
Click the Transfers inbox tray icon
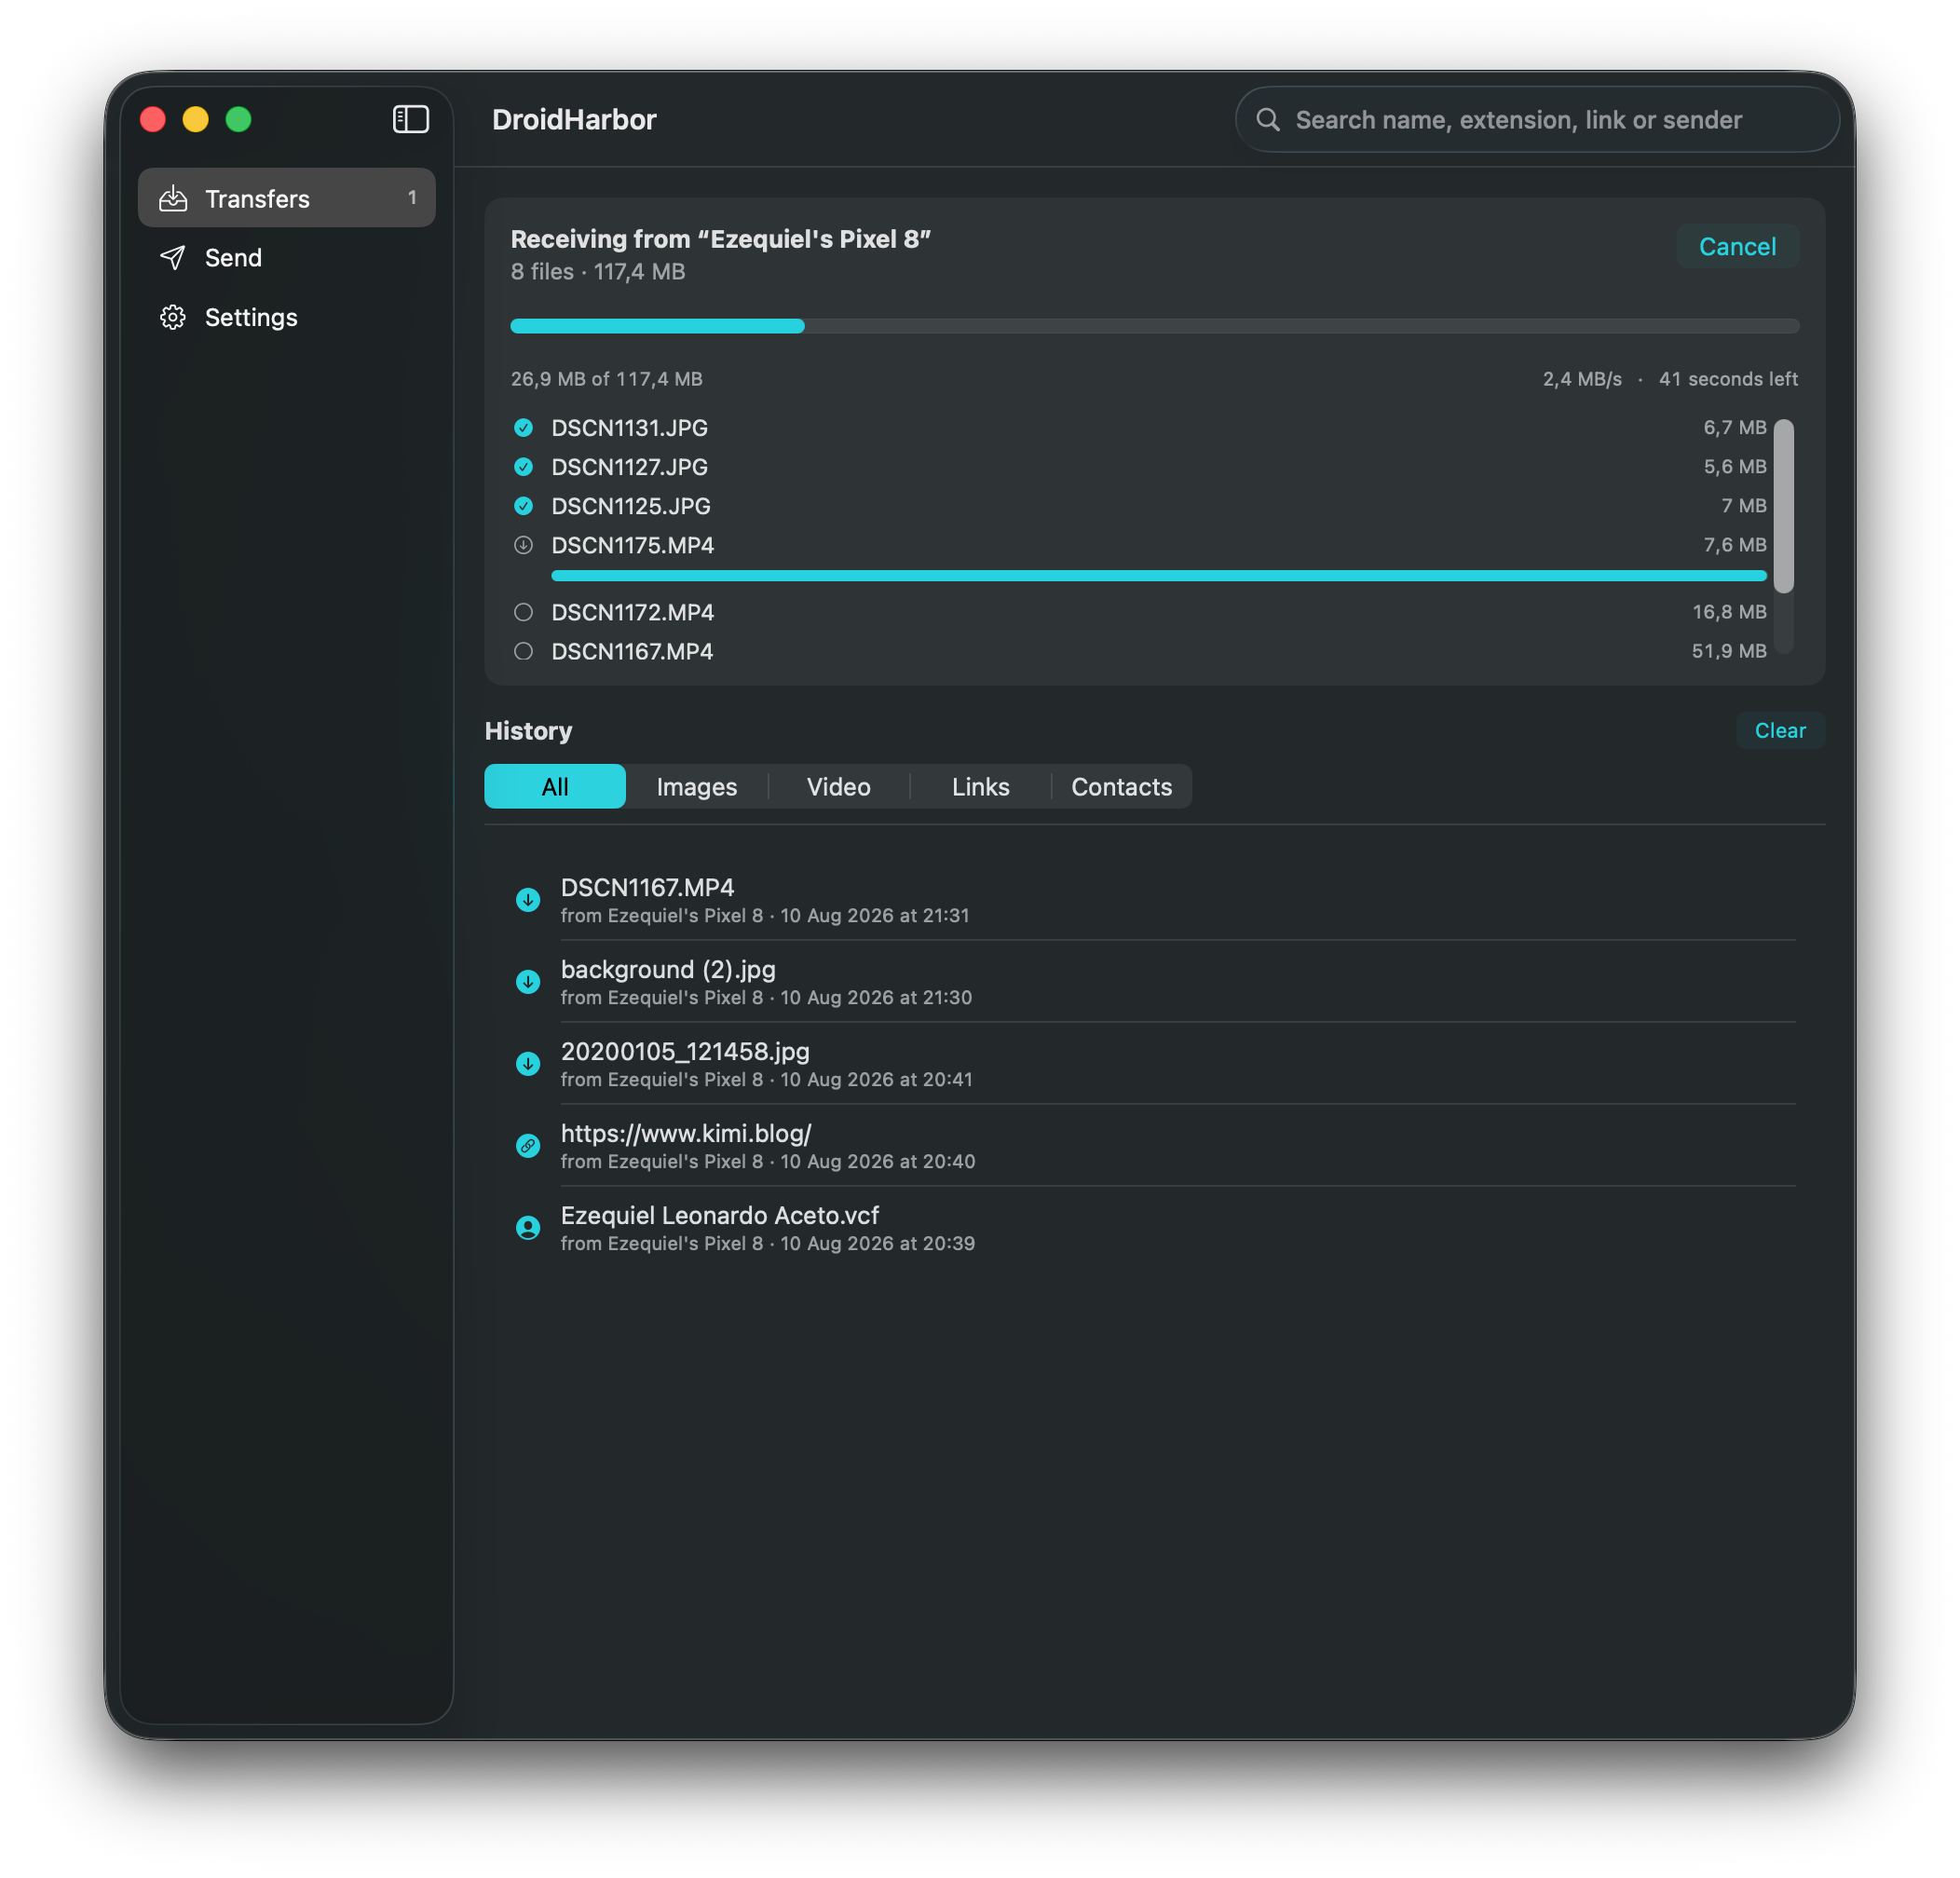click(x=173, y=198)
